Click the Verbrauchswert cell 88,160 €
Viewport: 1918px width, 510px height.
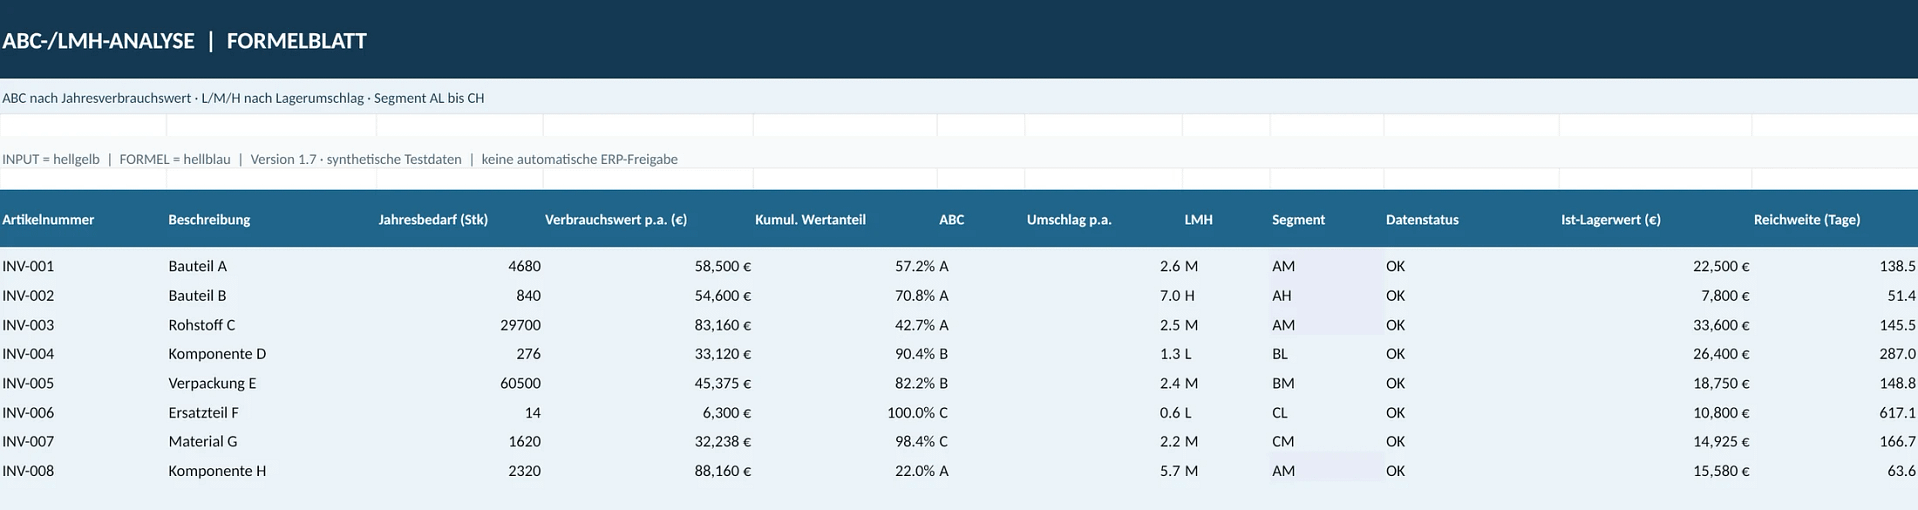click(x=648, y=471)
